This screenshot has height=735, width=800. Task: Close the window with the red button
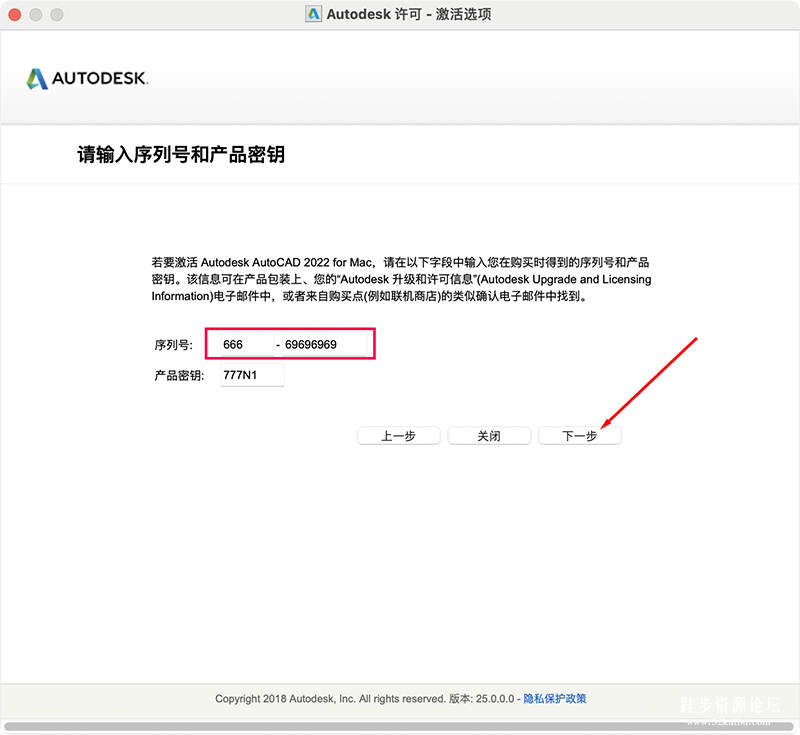pos(15,14)
